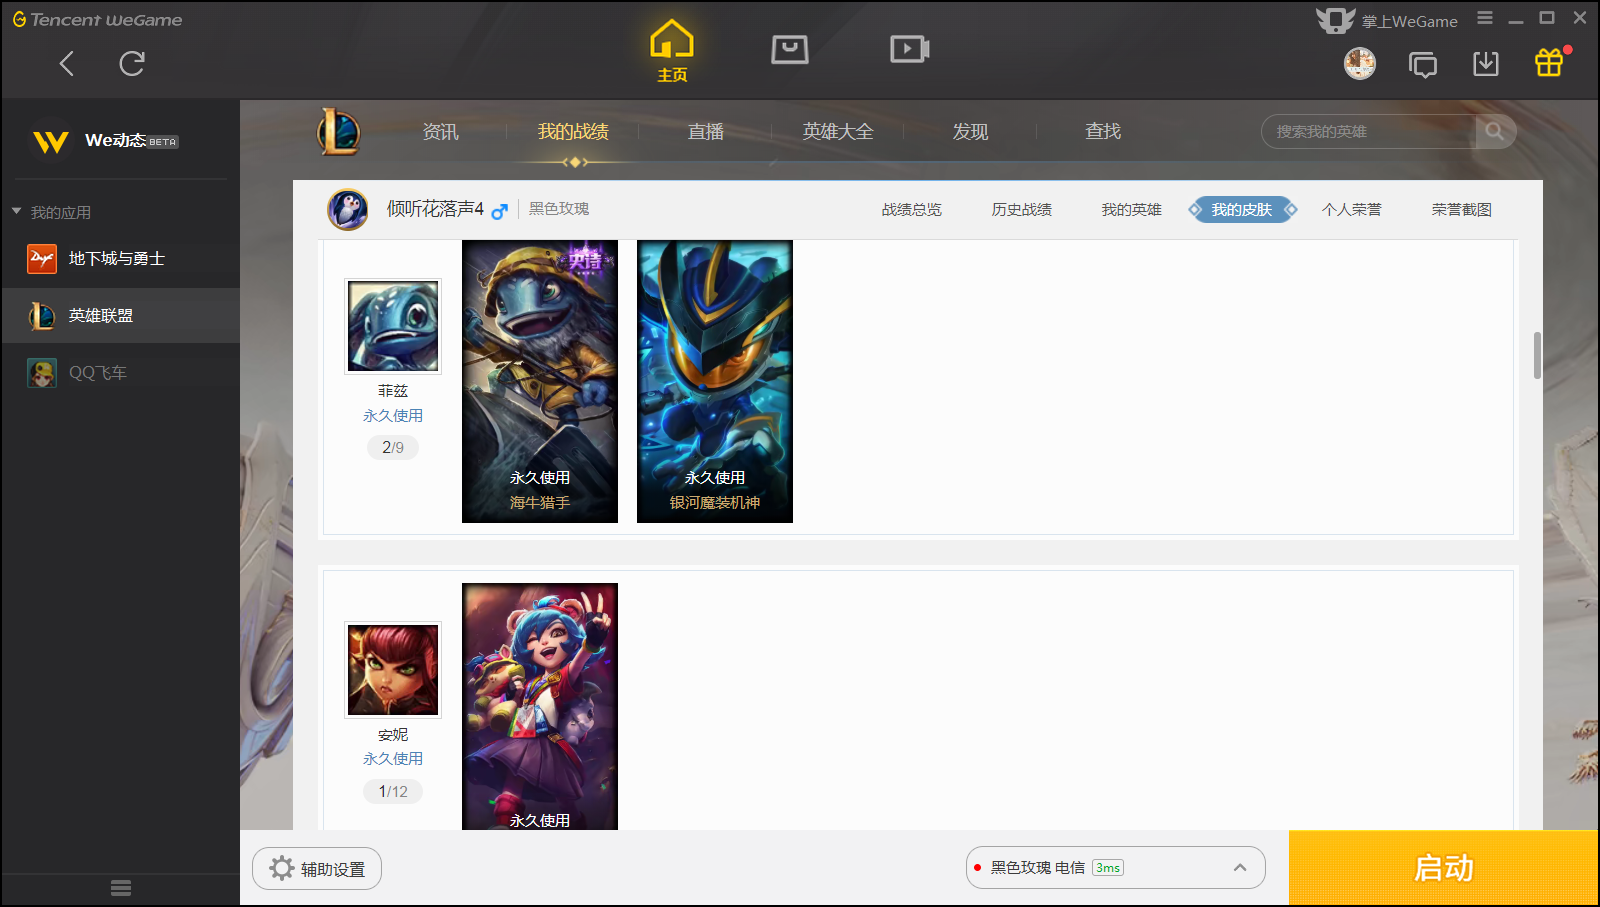Viewport: 1600px width, 907px height.
Task: Click the Tencent WeGame logo
Action: pyautogui.click(x=97, y=20)
